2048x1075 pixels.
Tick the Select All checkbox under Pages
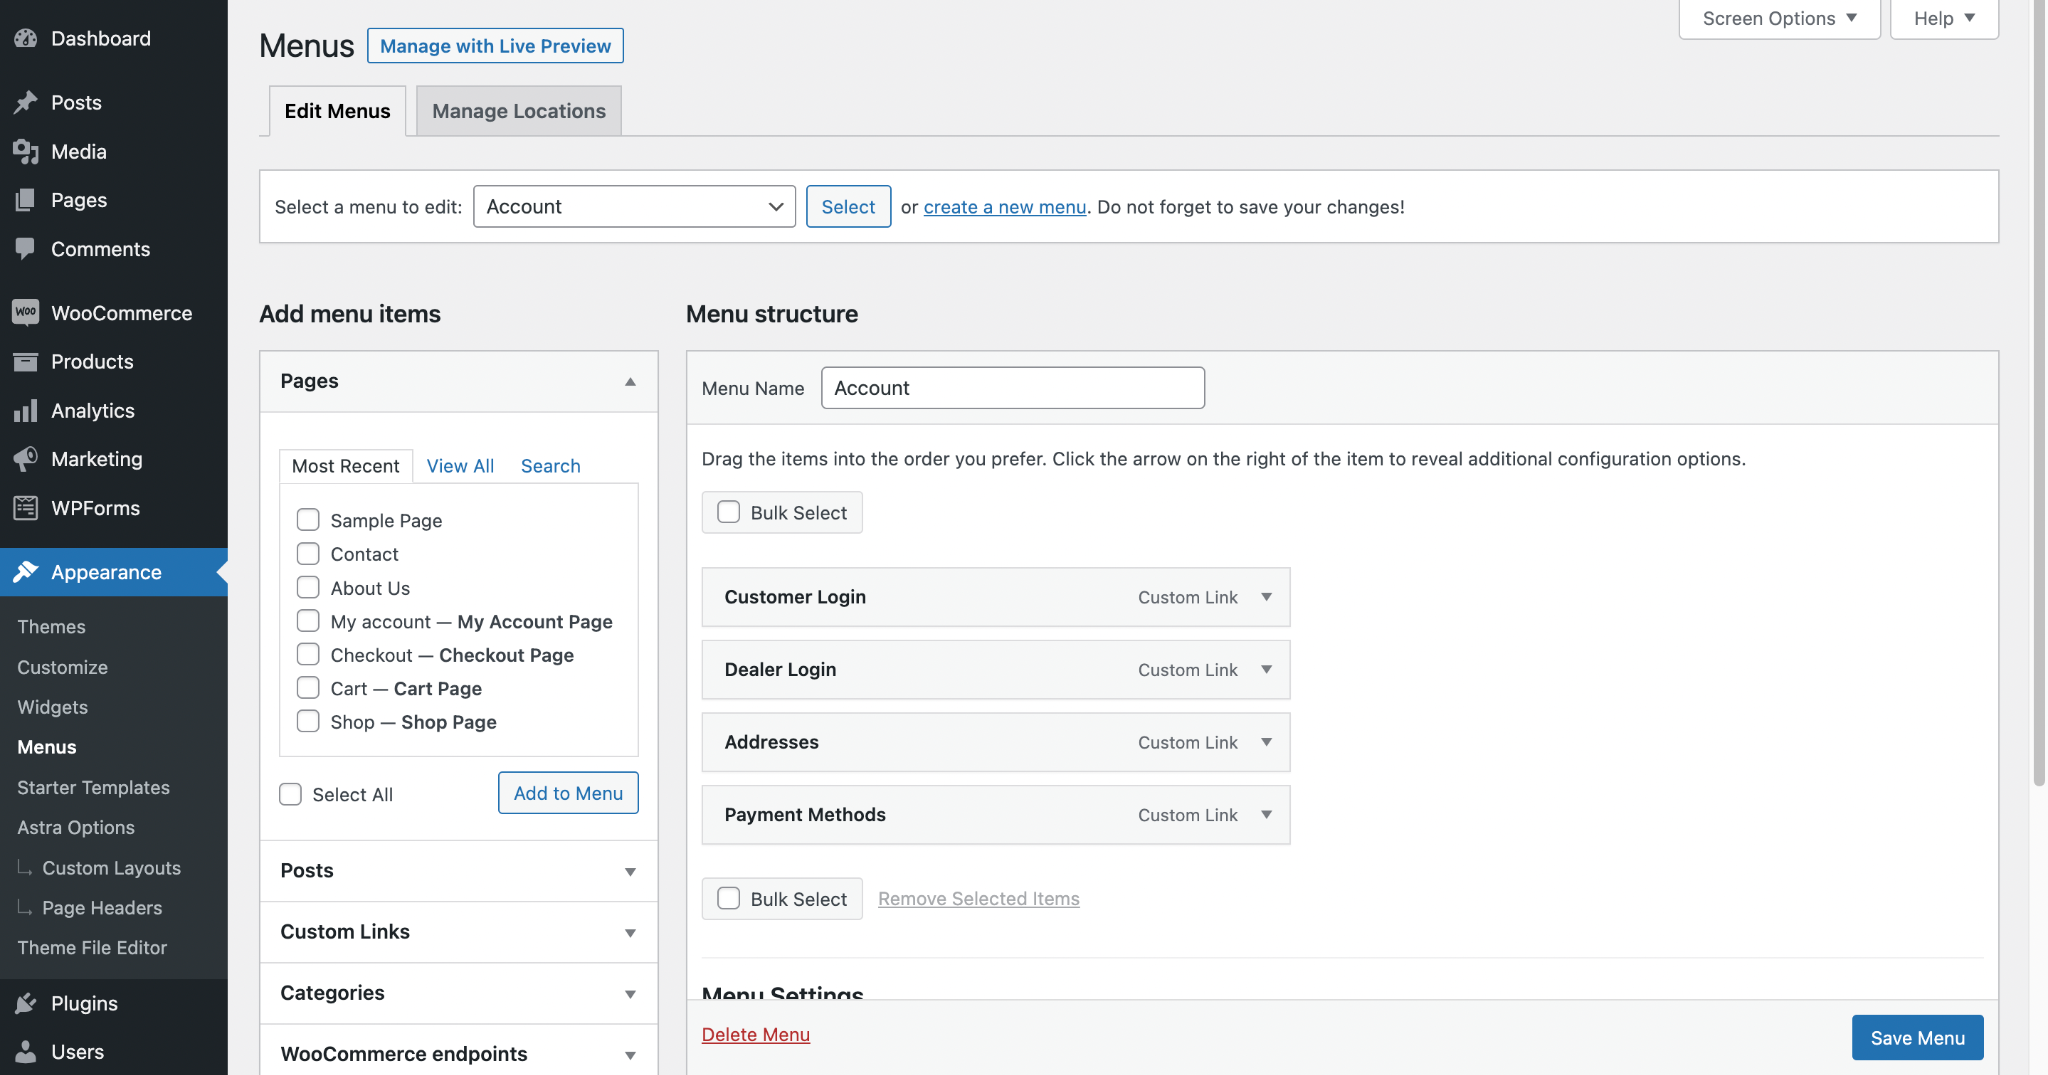(290, 794)
